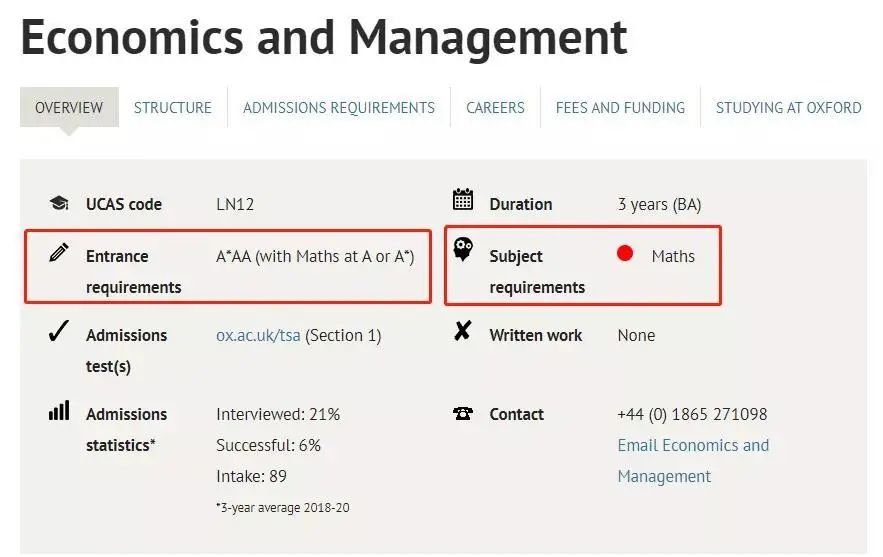883x557 pixels.
Task: Select the Overview tab
Action: [x=69, y=108]
